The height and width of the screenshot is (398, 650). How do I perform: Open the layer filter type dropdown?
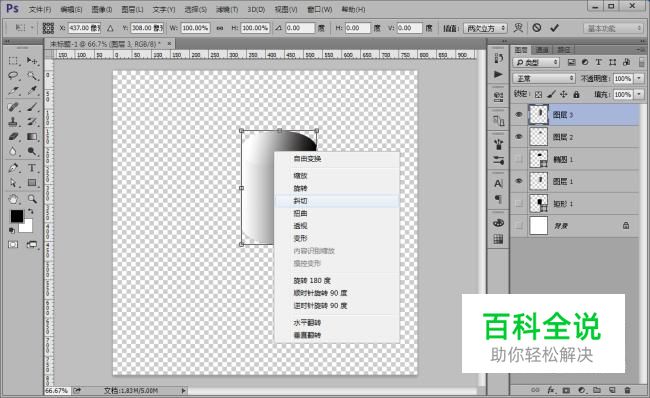coord(536,63)
